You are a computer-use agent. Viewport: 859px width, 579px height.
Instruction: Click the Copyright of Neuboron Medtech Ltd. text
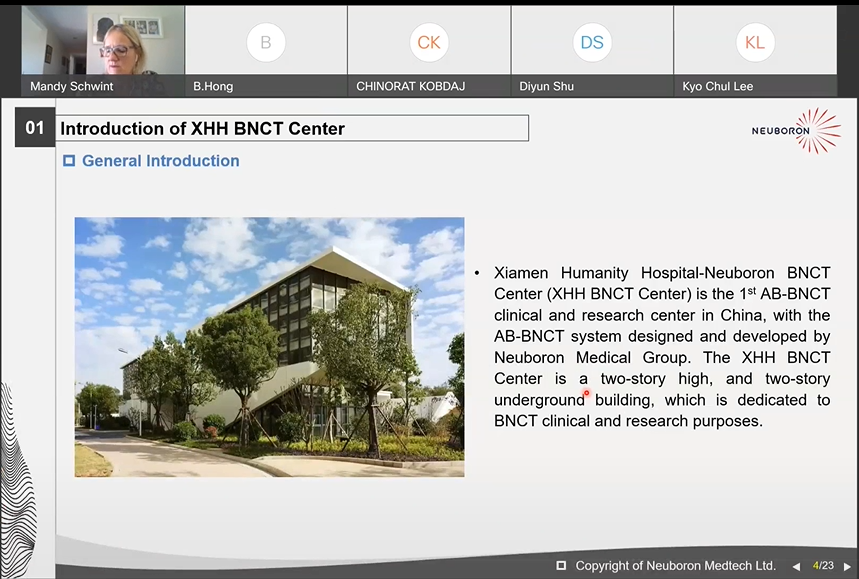(675, 566)
